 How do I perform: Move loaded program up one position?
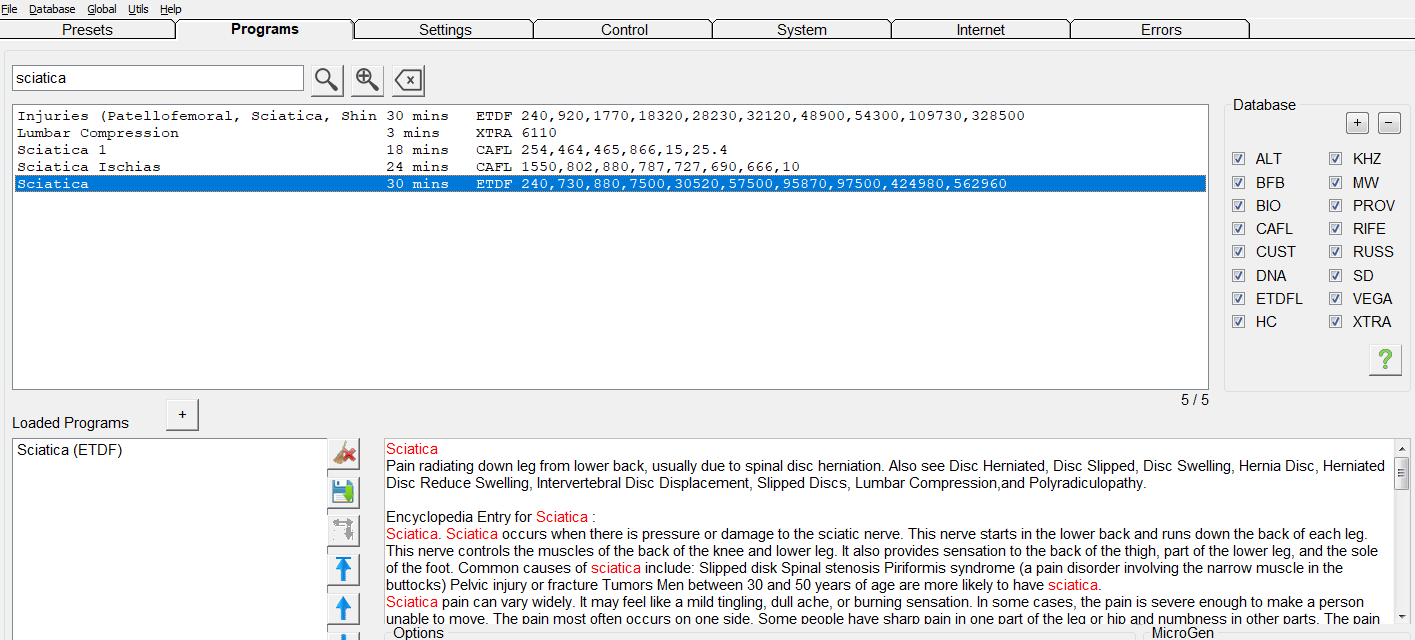tap(344, 607)
